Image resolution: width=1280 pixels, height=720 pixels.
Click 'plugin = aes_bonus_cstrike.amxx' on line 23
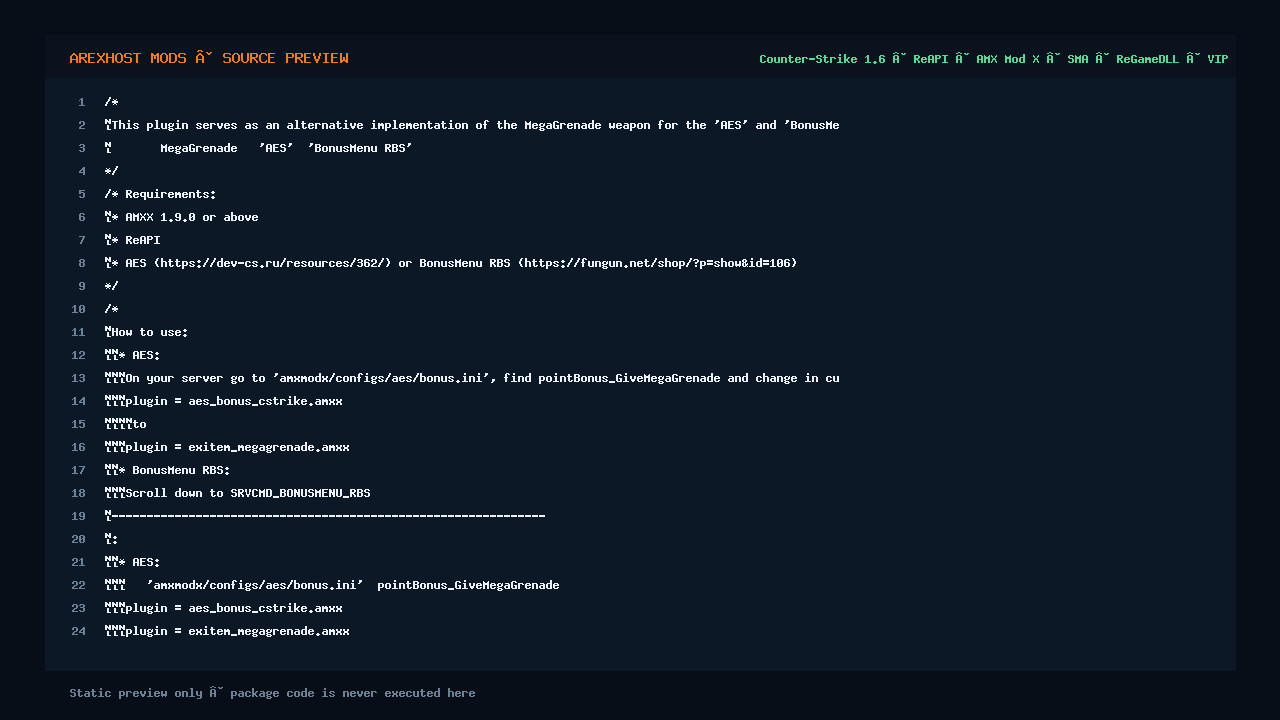(x=223, y=608)
